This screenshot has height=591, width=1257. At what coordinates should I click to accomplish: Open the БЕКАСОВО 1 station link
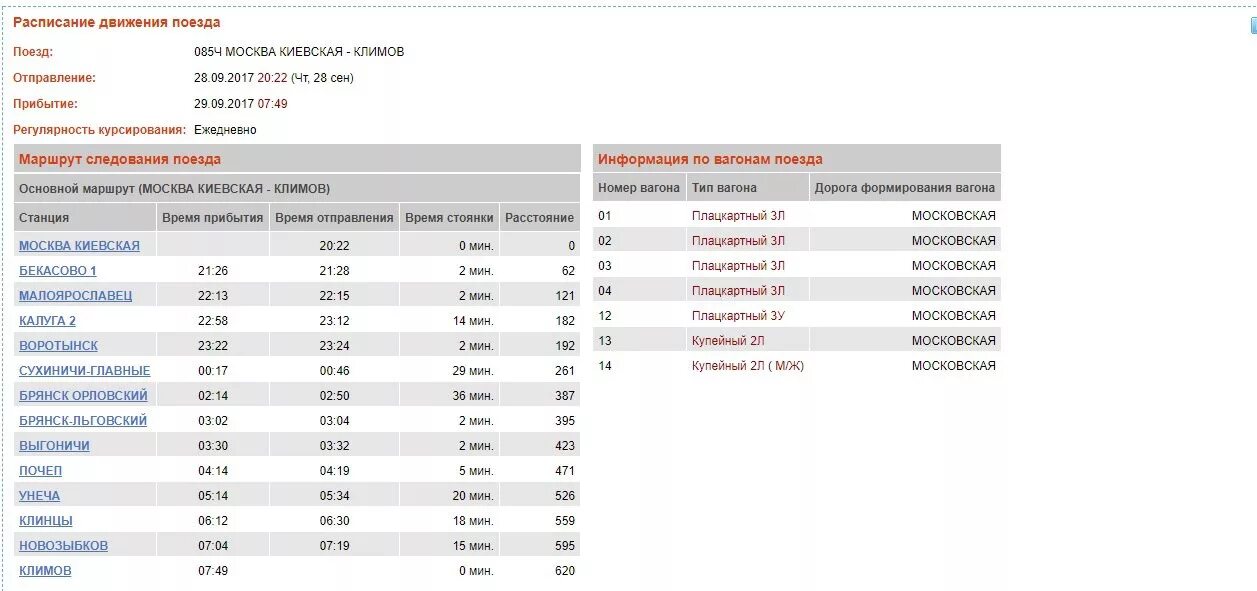(58, 271)
